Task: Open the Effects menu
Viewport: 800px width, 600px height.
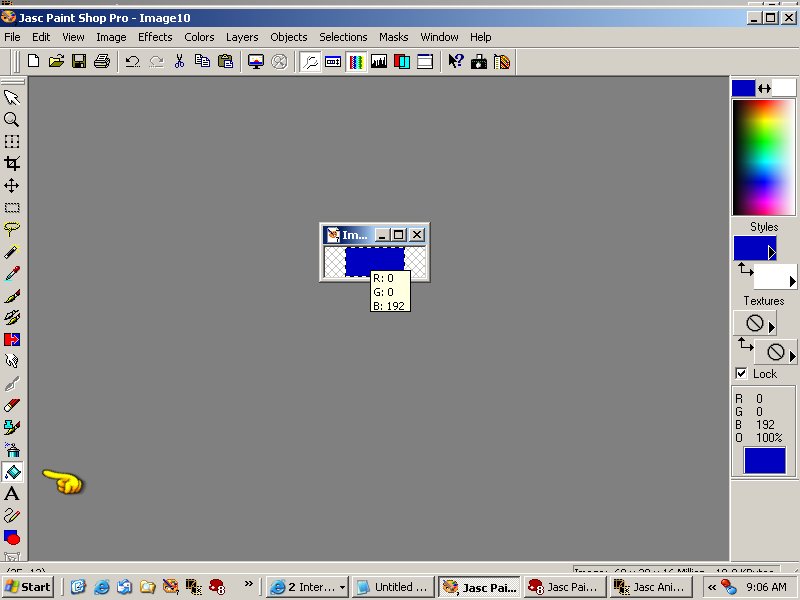Action: click(155, 37)
